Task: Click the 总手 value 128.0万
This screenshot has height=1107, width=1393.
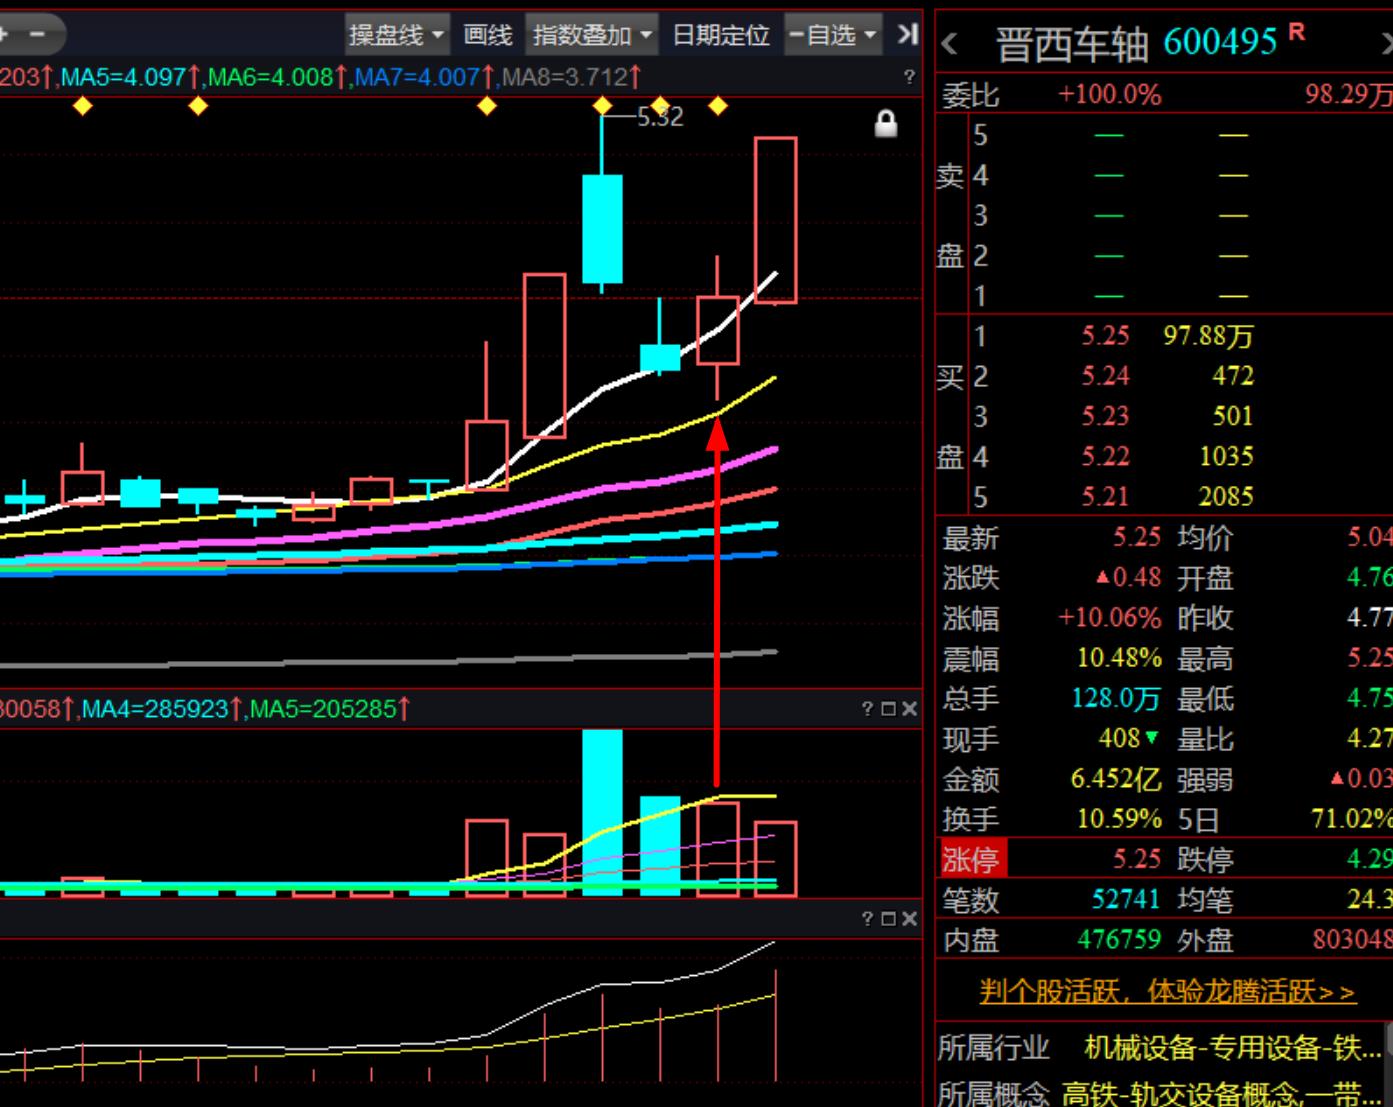Action: tap(1116, 698)
